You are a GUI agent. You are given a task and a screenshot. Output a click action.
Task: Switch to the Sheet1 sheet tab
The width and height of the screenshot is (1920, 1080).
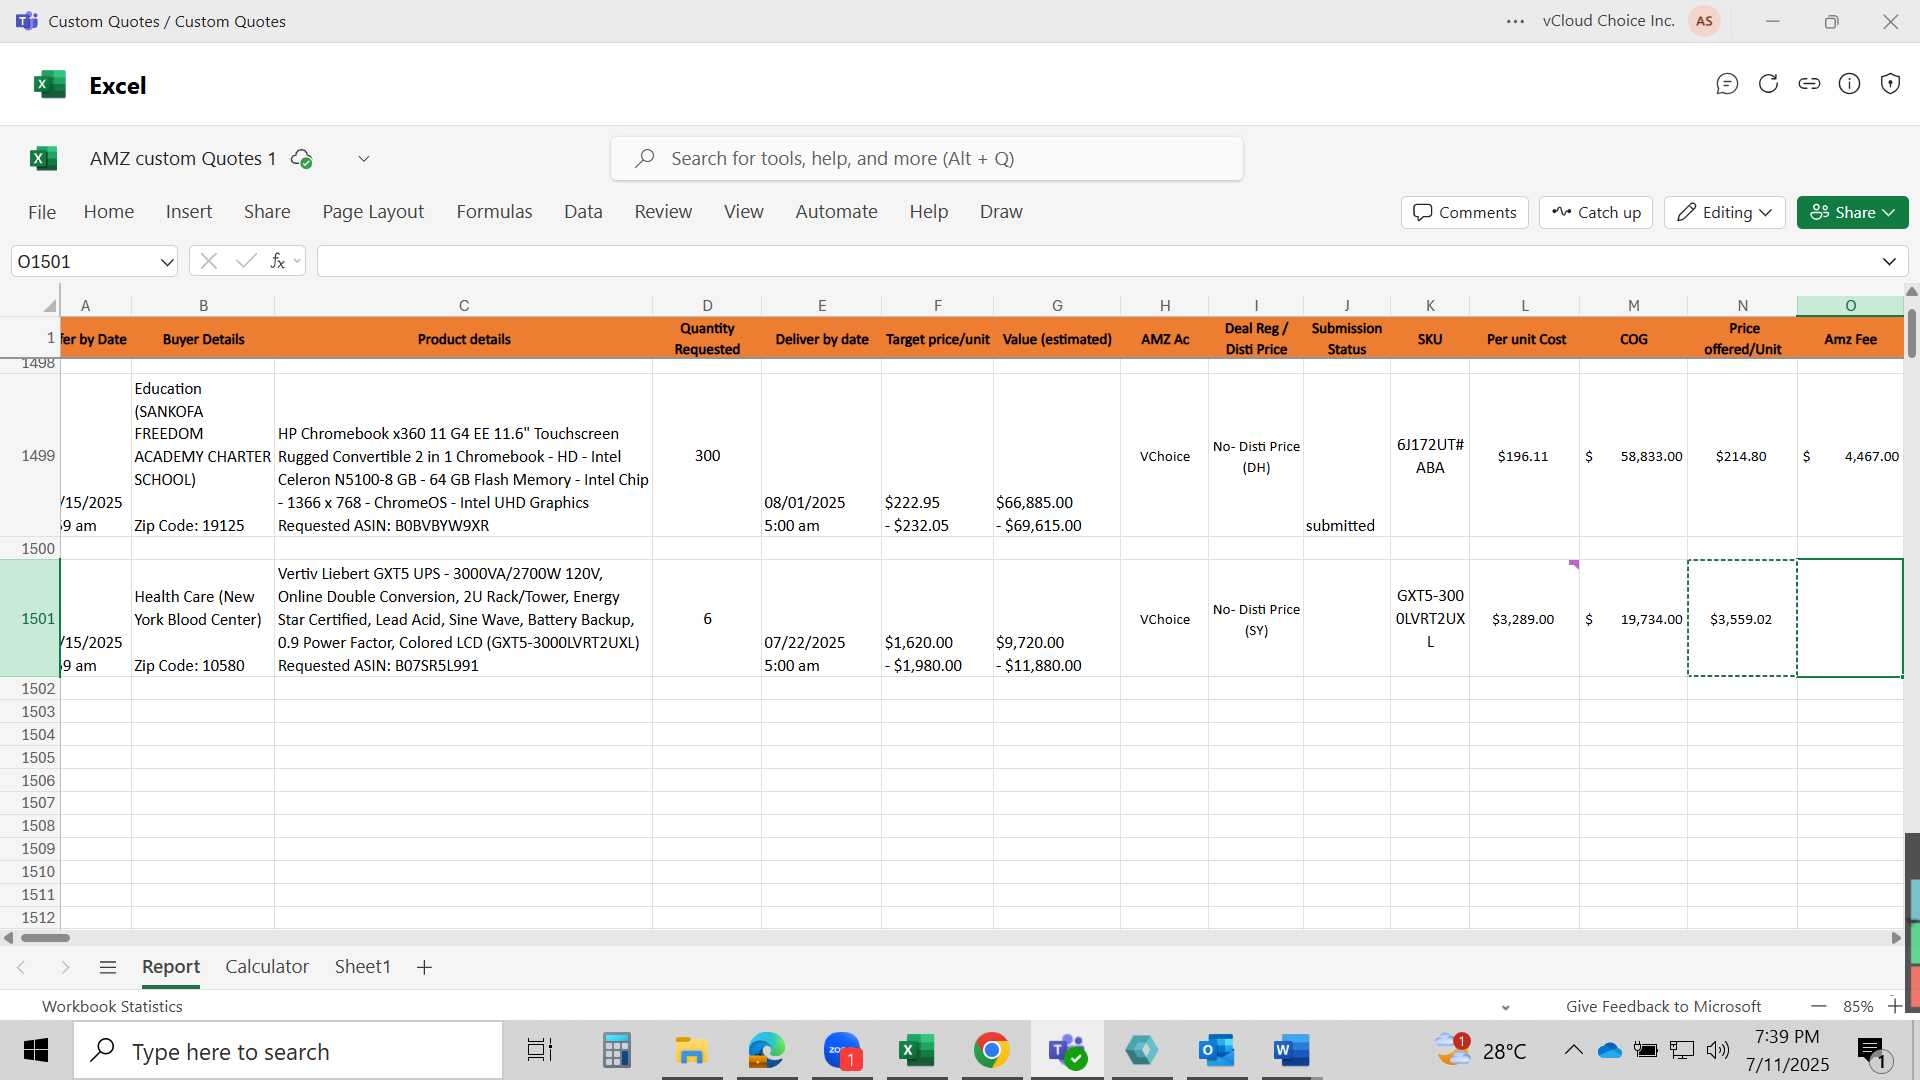click(362, 967)
